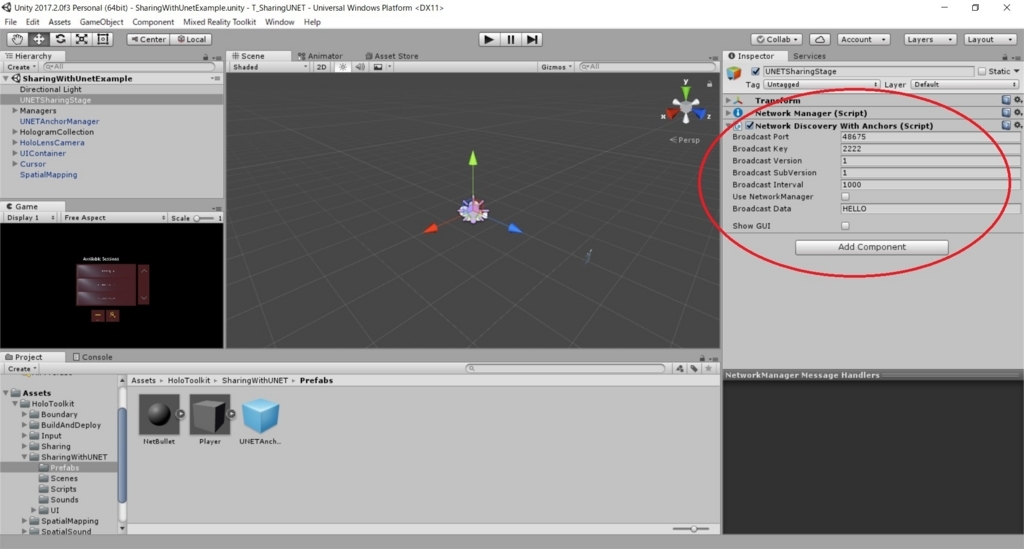Expand the Transform component
The image size is (1024, 549).
[x=728, y=100]
